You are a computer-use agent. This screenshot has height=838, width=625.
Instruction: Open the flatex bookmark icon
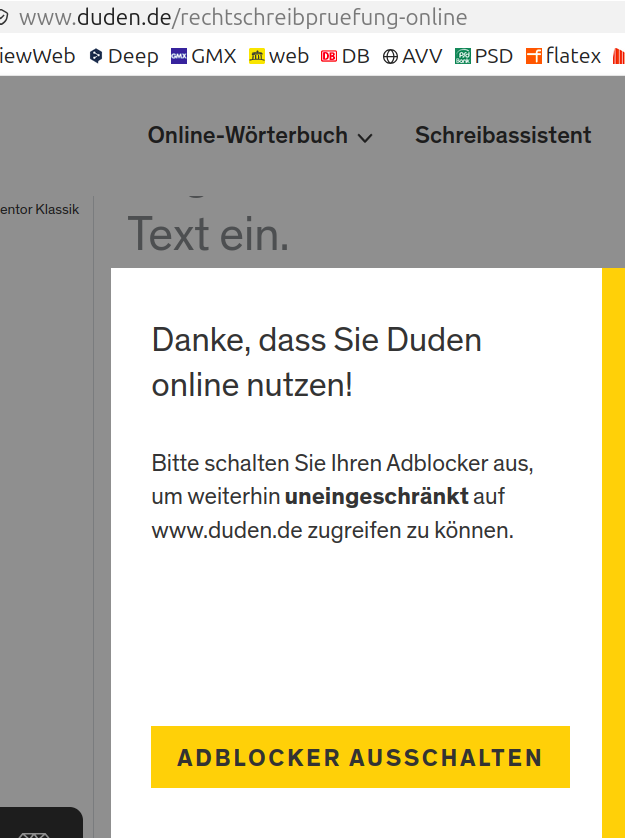pyautogui.click(x=534, y=56)
